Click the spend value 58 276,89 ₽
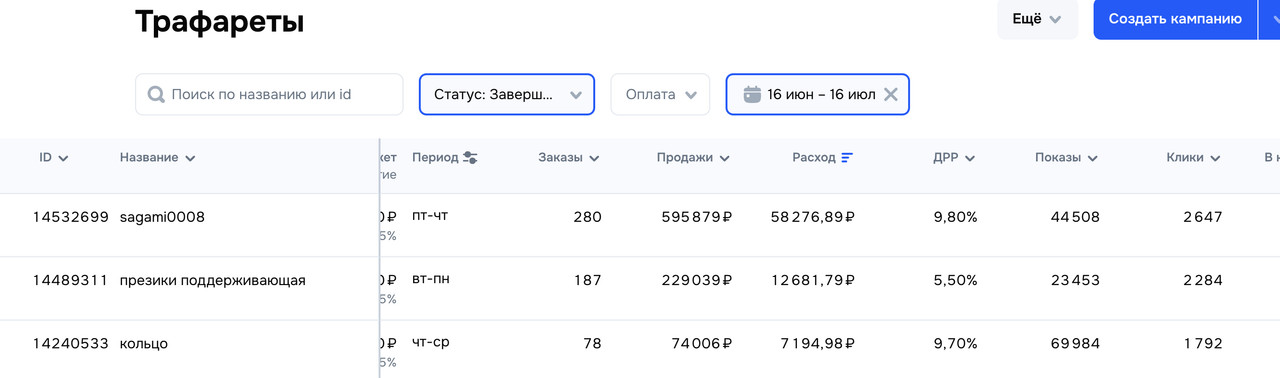The image size is (1280, 378). click(x=812, y=217)
